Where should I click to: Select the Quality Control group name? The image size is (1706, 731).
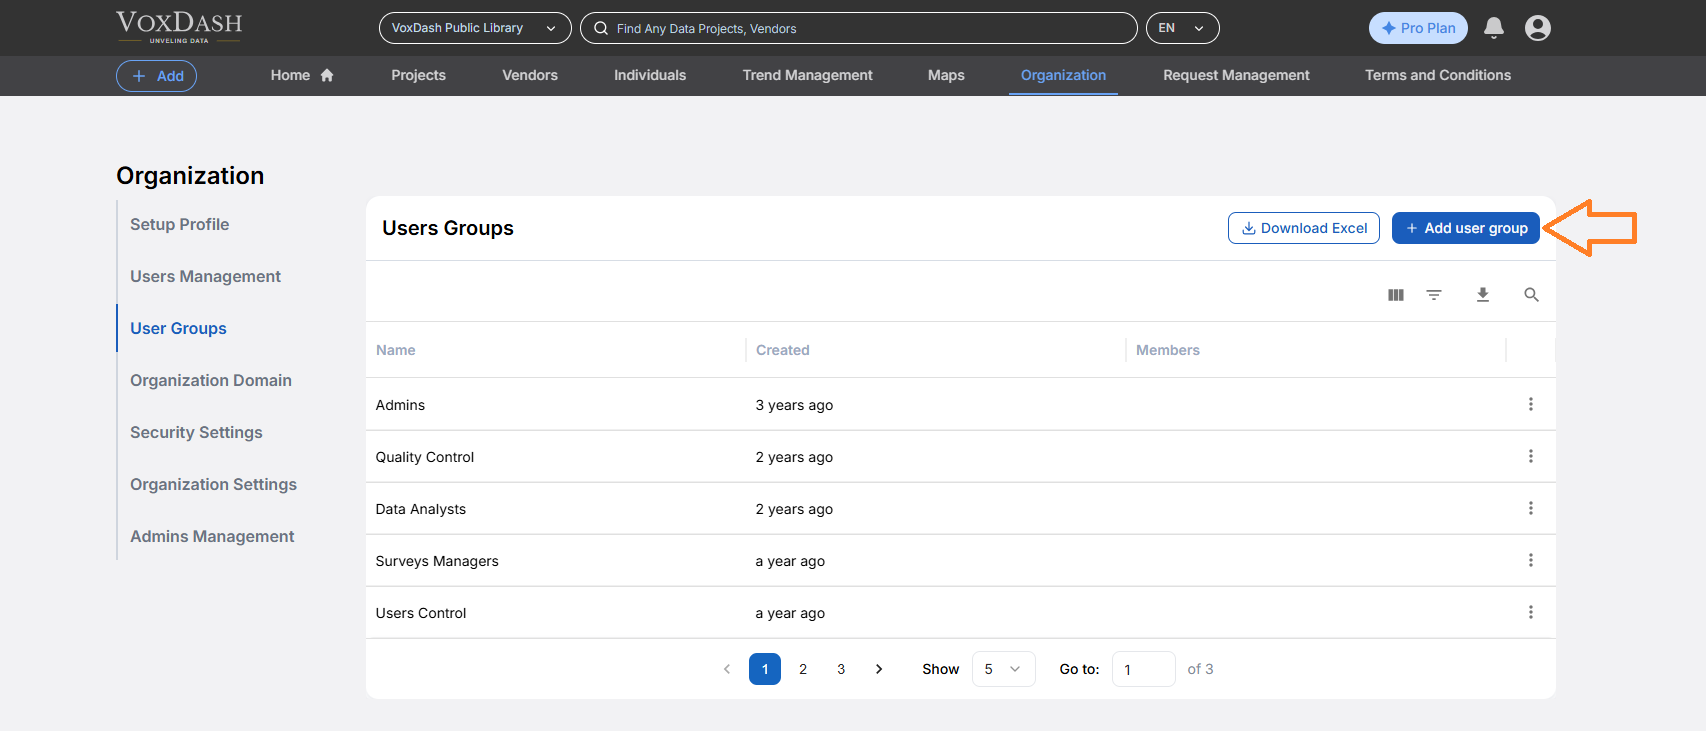425,457
